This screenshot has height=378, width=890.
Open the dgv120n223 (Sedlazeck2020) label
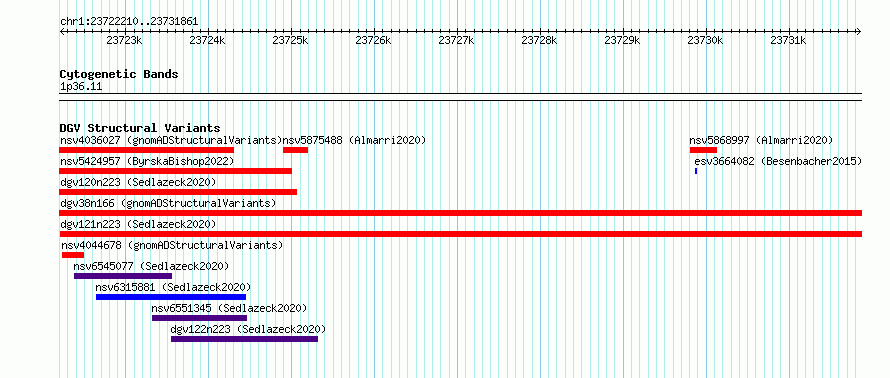138,182
